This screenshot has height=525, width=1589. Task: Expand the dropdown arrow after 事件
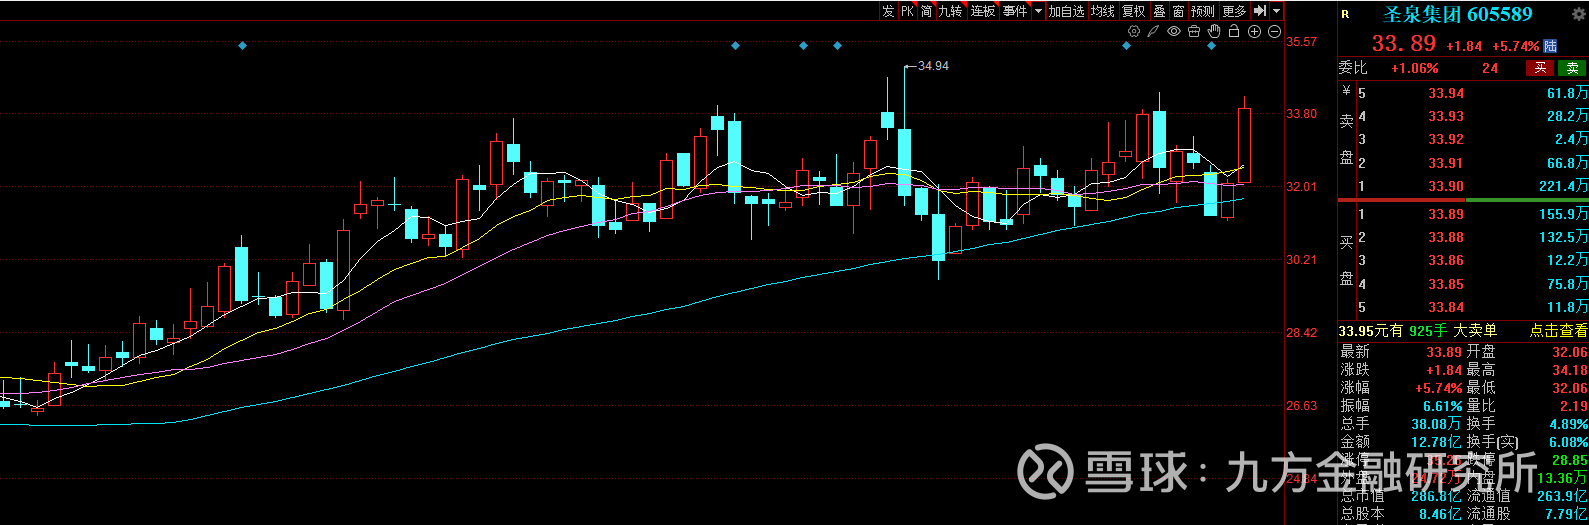(x=1038, y=11)
